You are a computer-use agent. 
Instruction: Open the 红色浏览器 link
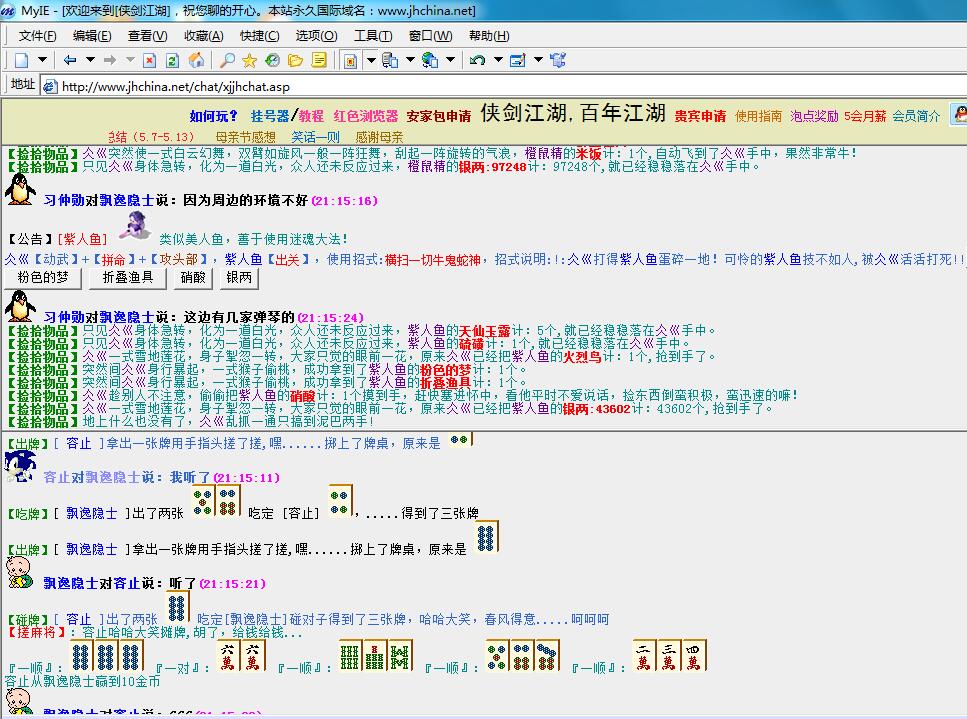pos(366,116)
